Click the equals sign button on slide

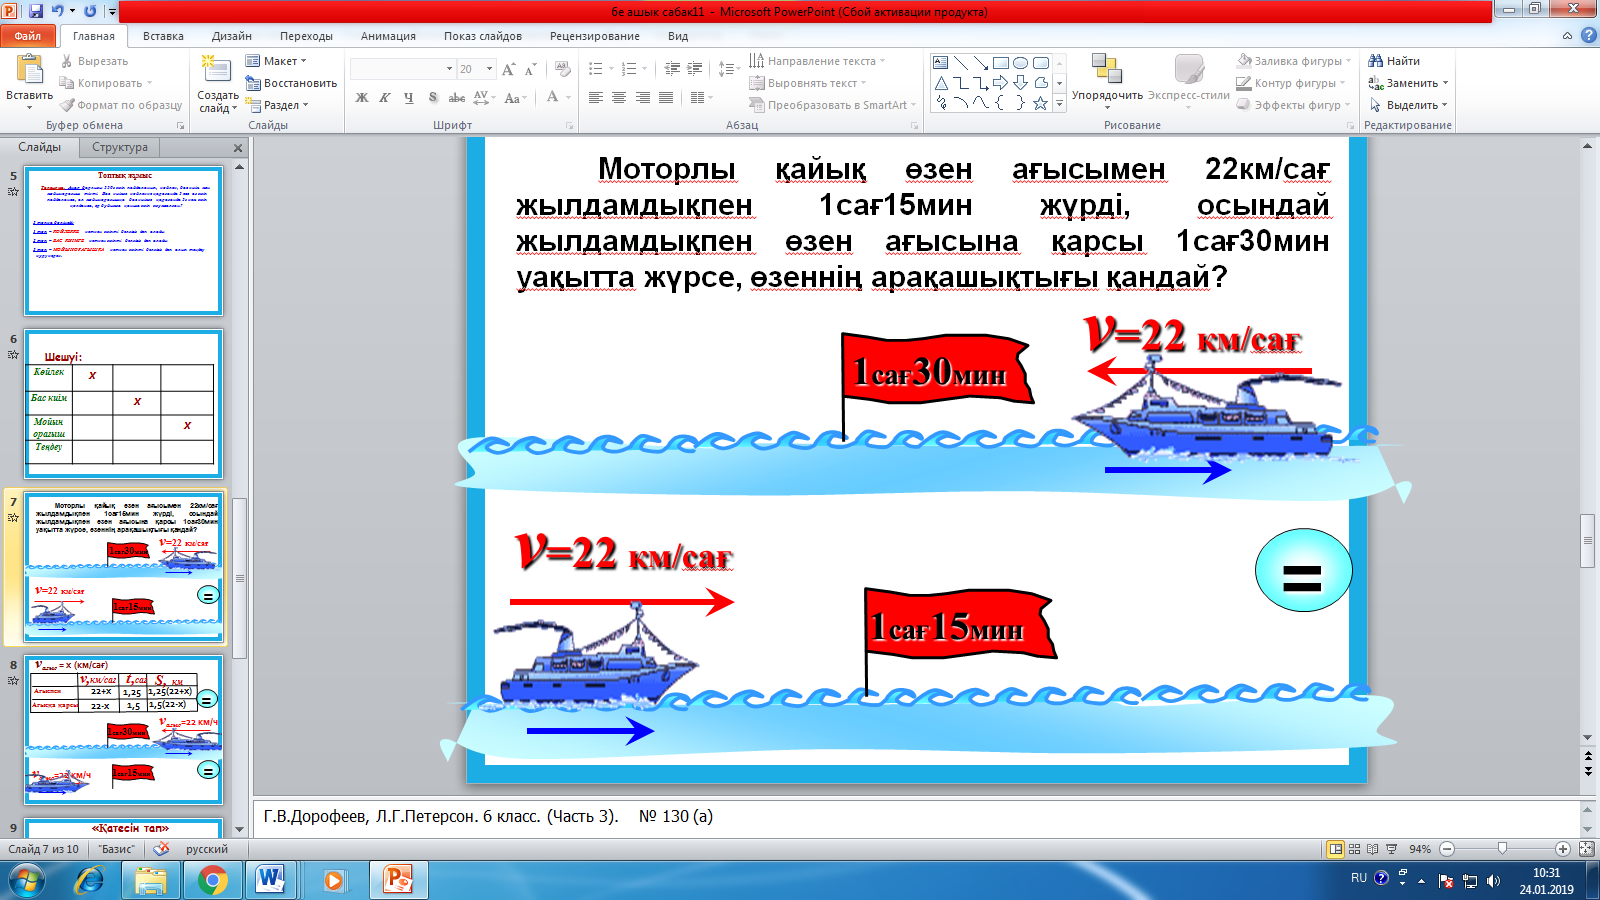coord(1303,571)
